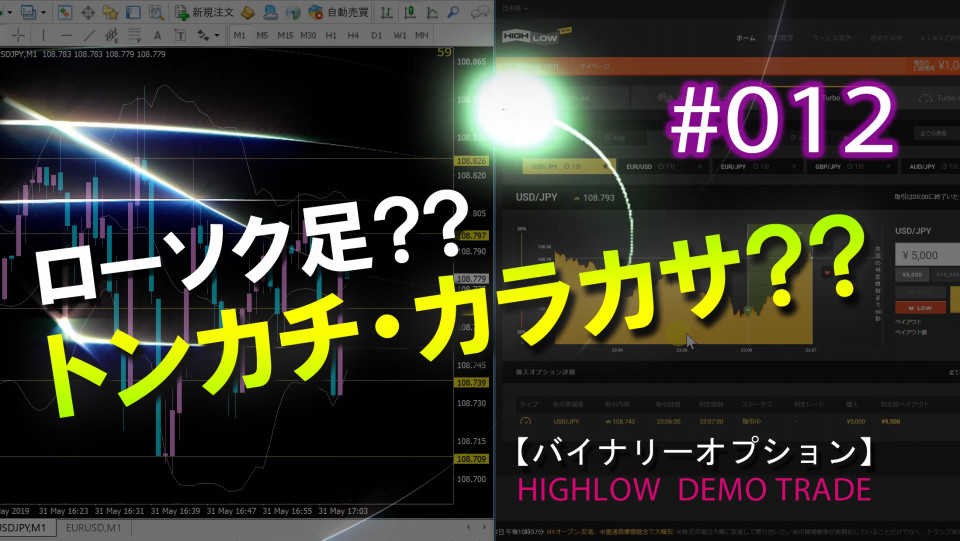960x541 pixels.
Task: Open the 初めての方 menu
Action: point(888,38)
